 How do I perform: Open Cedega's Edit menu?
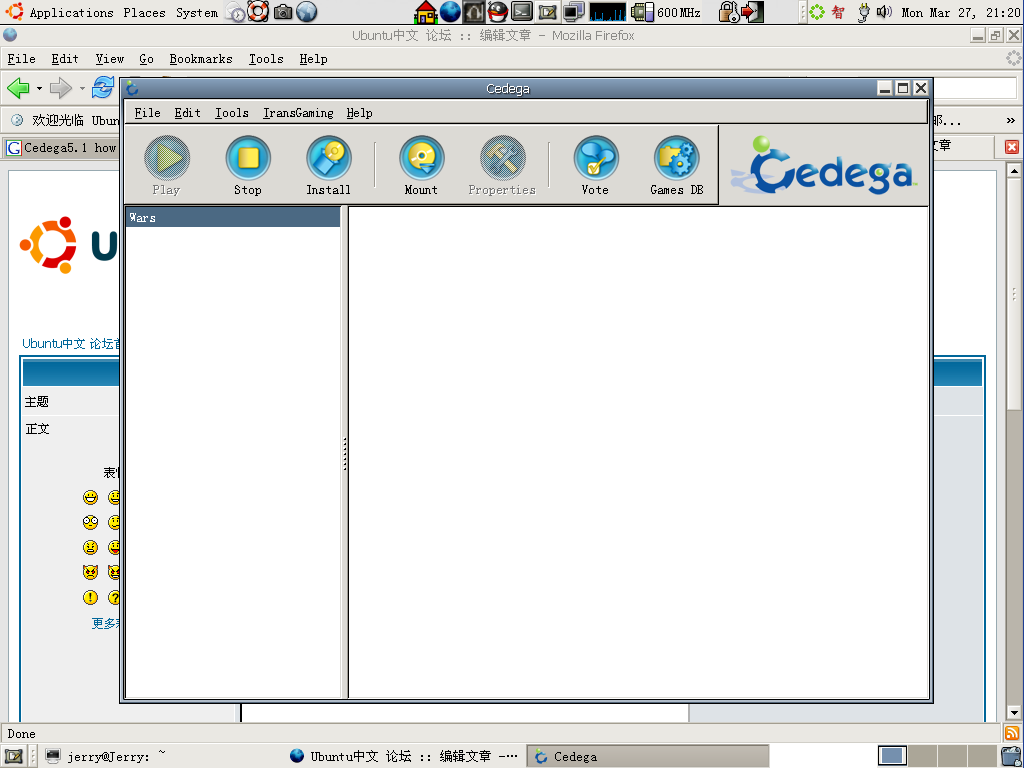(187, 113)
